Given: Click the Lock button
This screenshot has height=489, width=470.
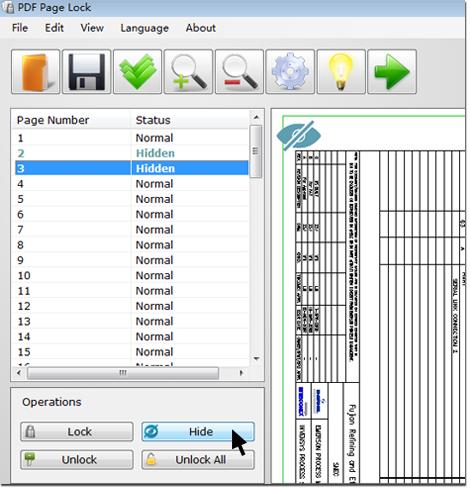Looking at the screenshot, I should click(77, 432).
